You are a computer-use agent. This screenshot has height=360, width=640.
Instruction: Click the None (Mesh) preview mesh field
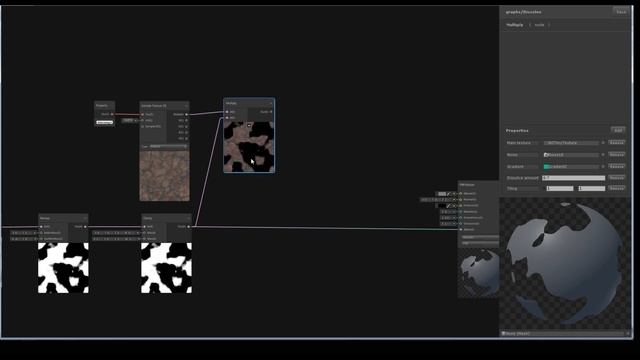coord(563,333)
